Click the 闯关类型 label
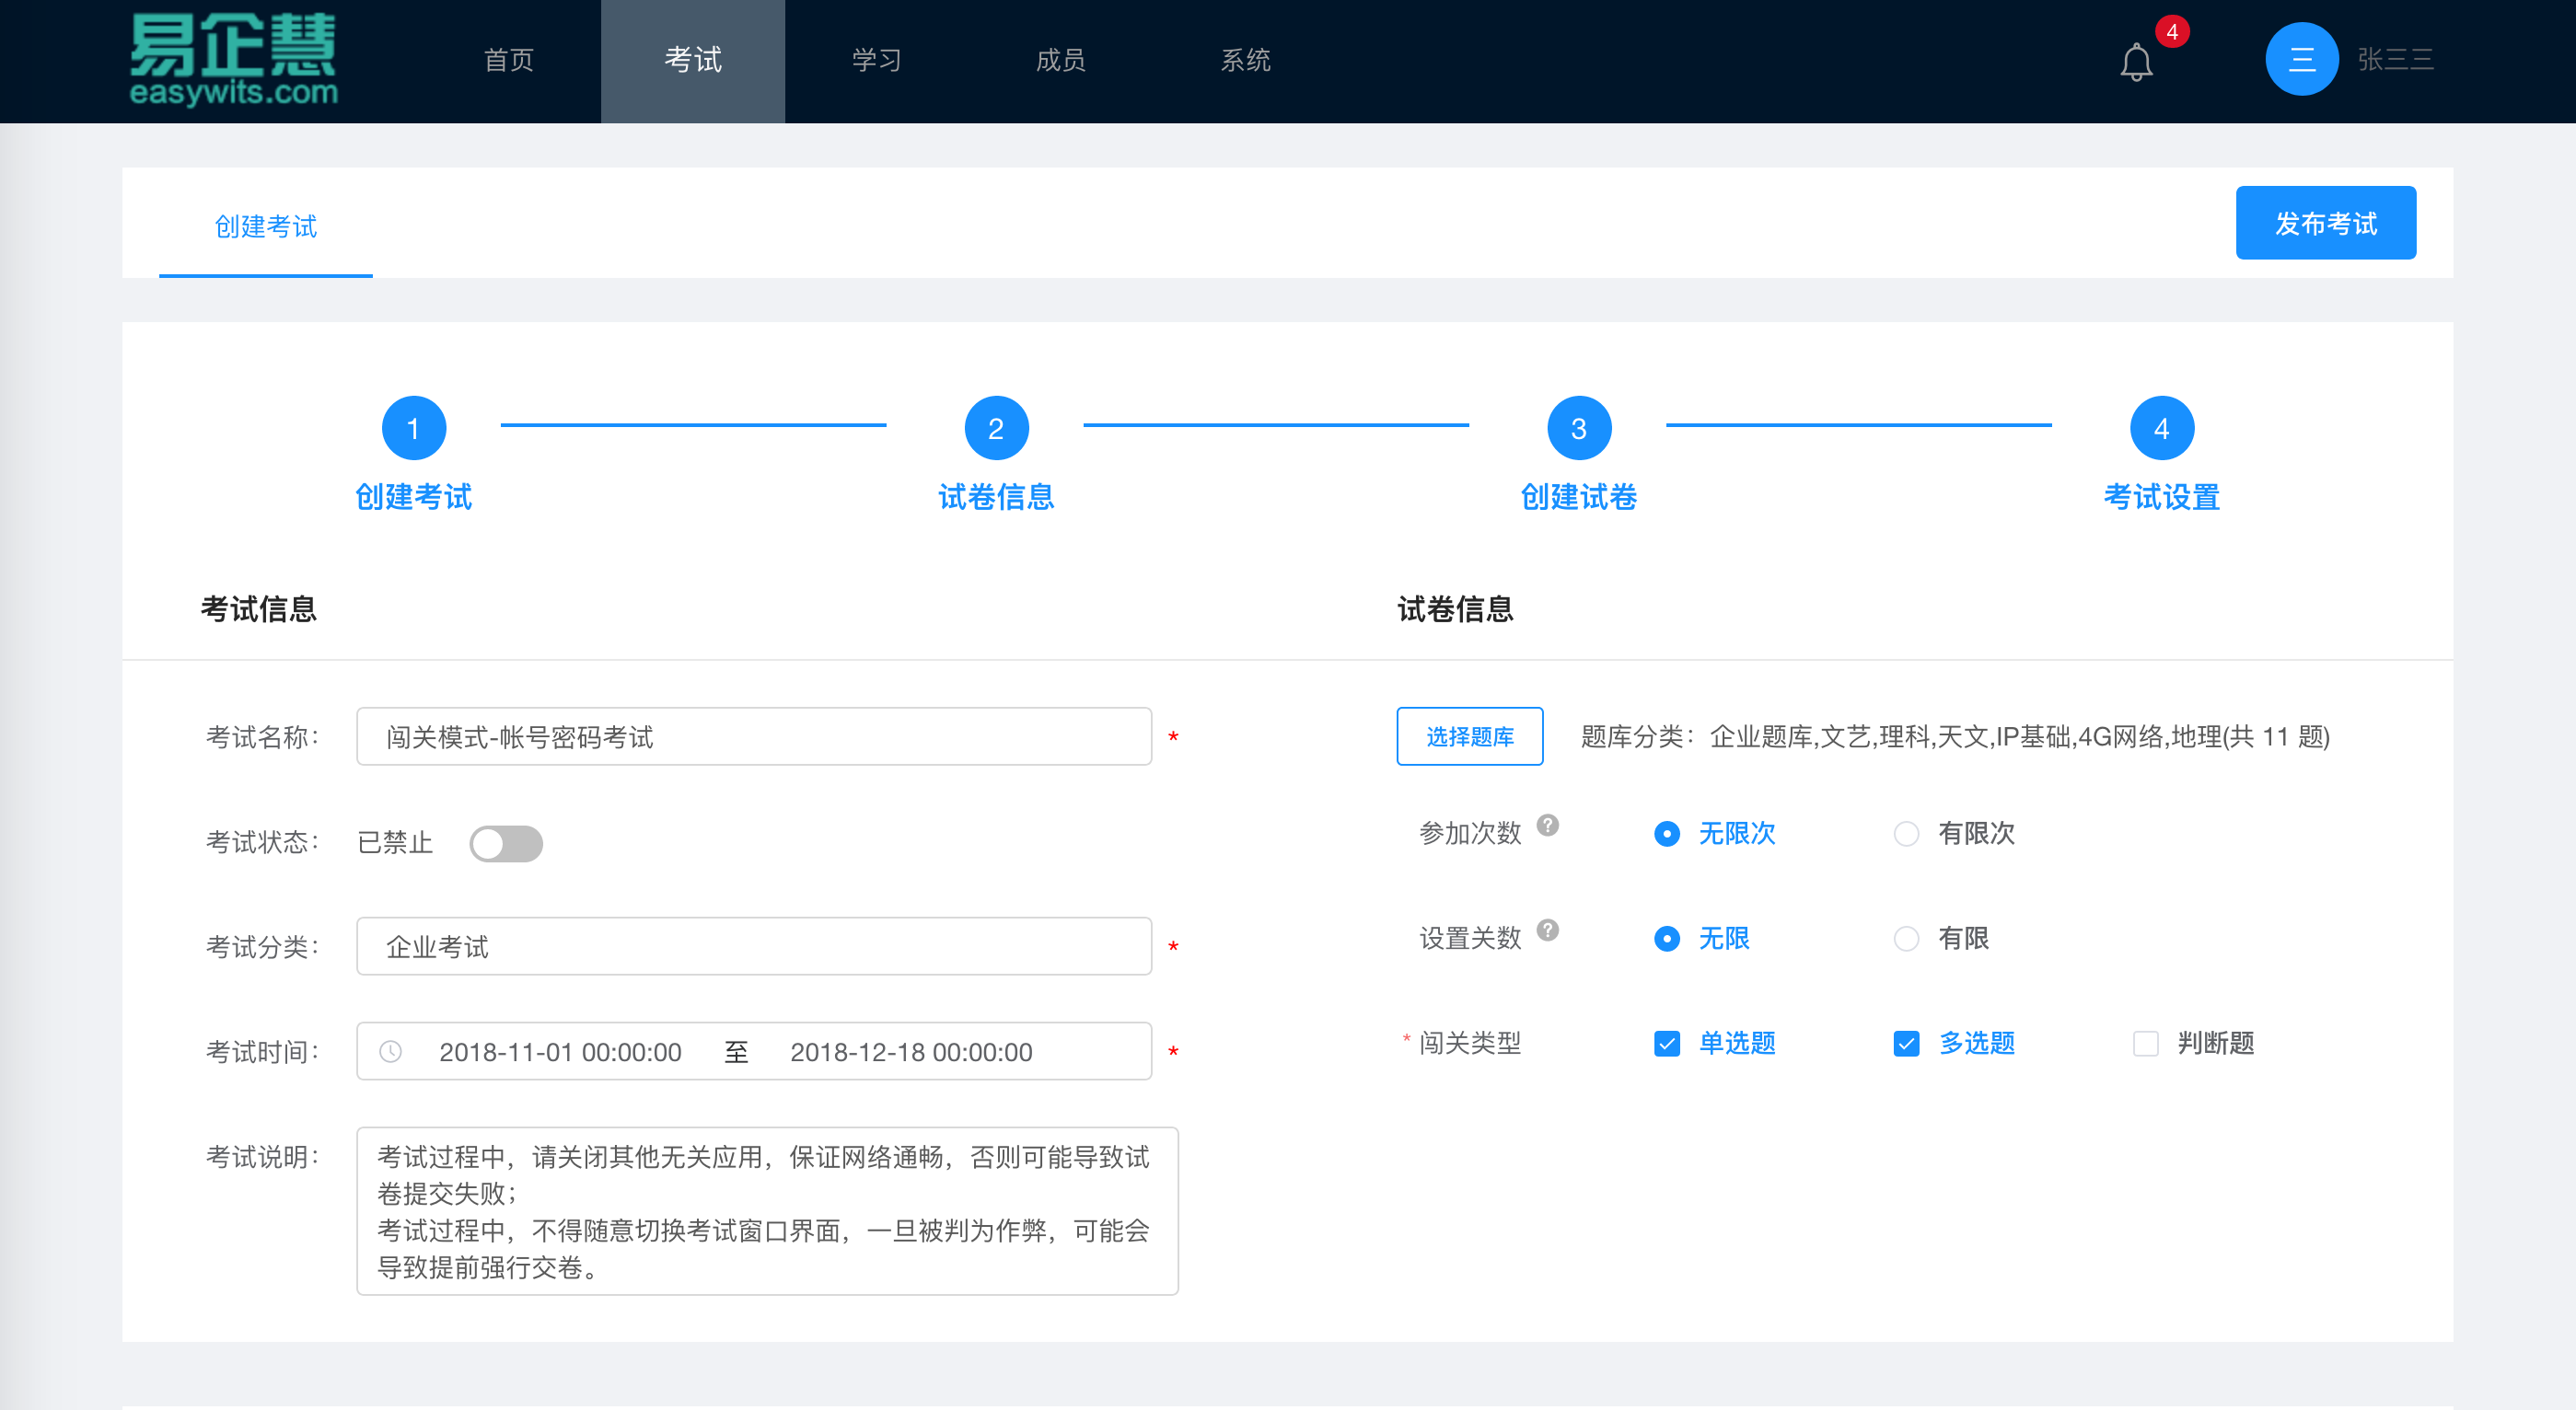 tap(1469, 1044)
